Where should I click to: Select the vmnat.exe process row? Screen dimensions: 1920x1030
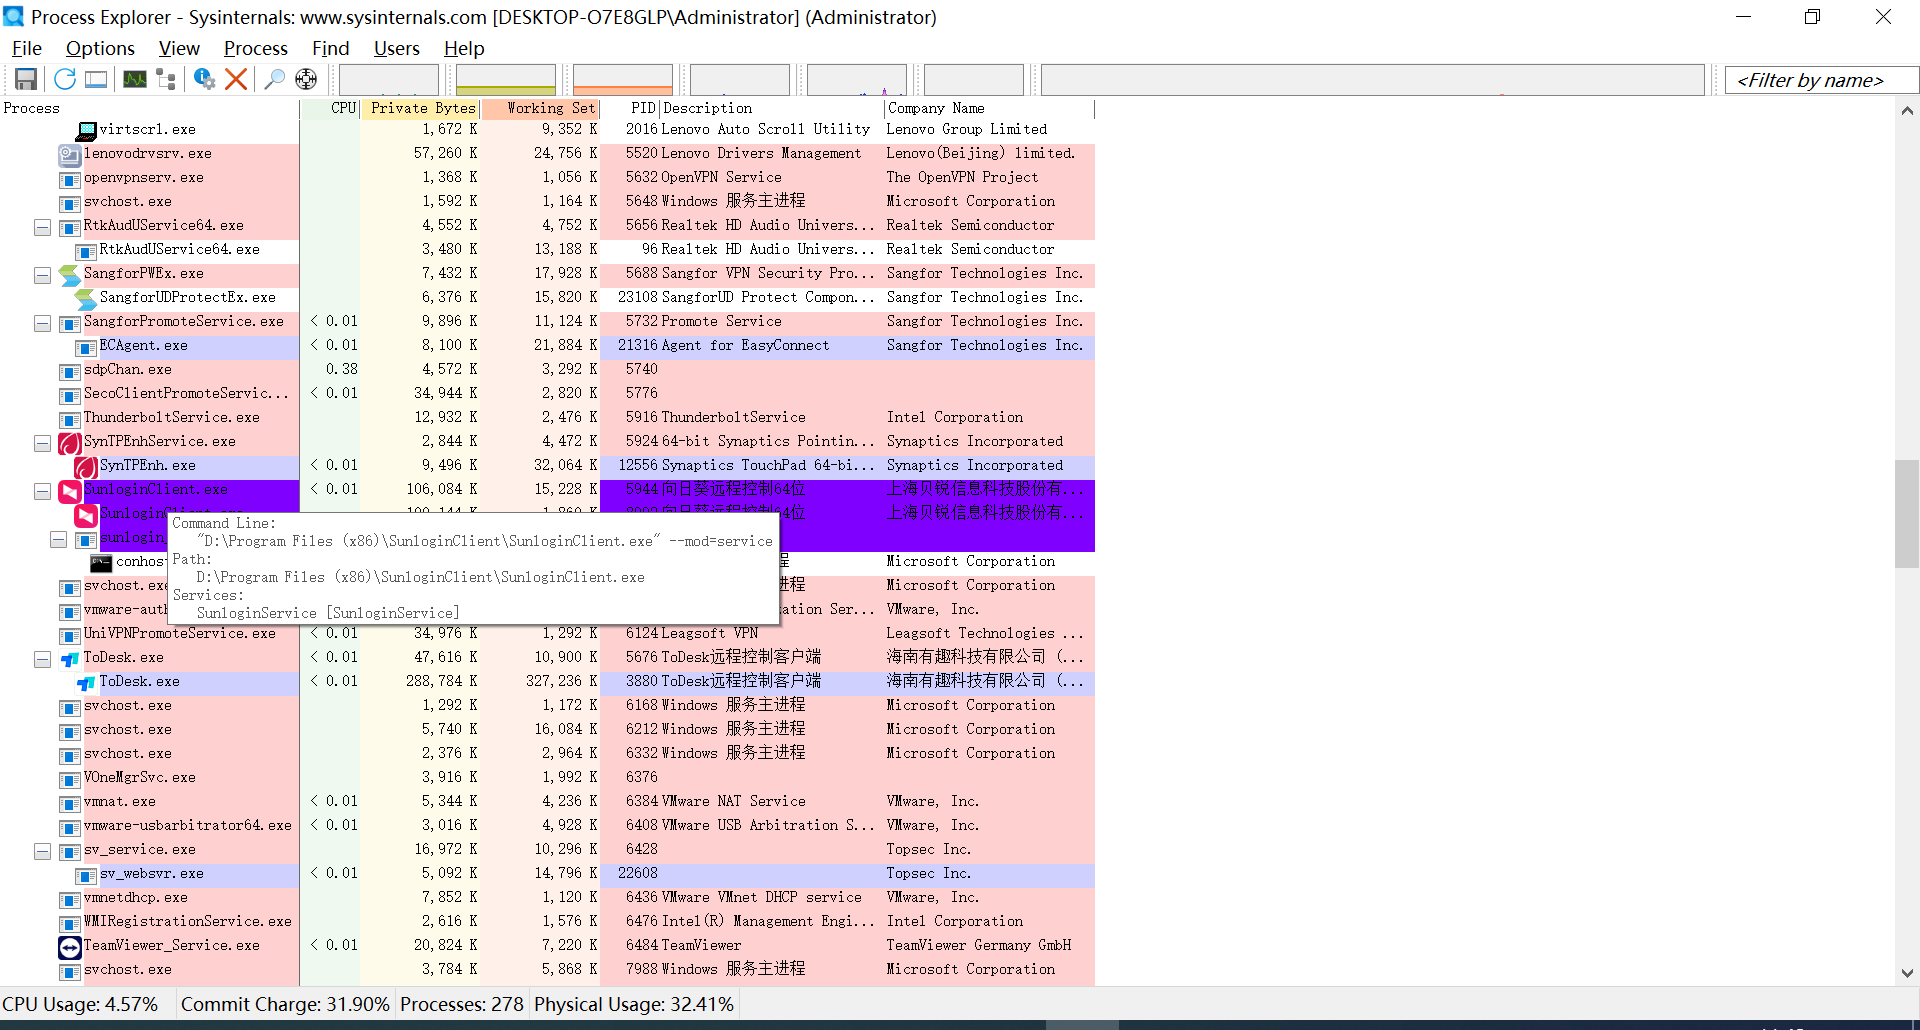click(547, 802)
